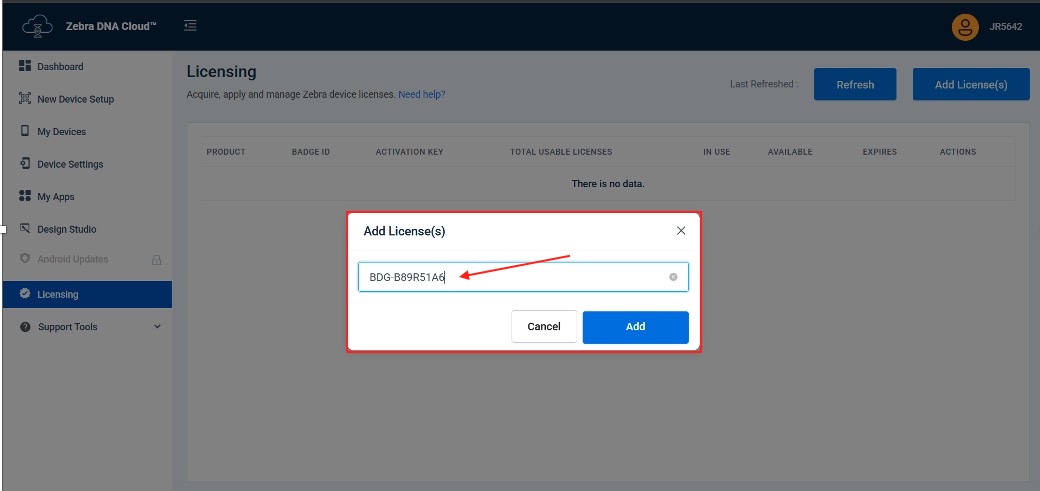Open Android Updates in the sidebar
This screenshot has height=491, width=1040.
[72, 260]
